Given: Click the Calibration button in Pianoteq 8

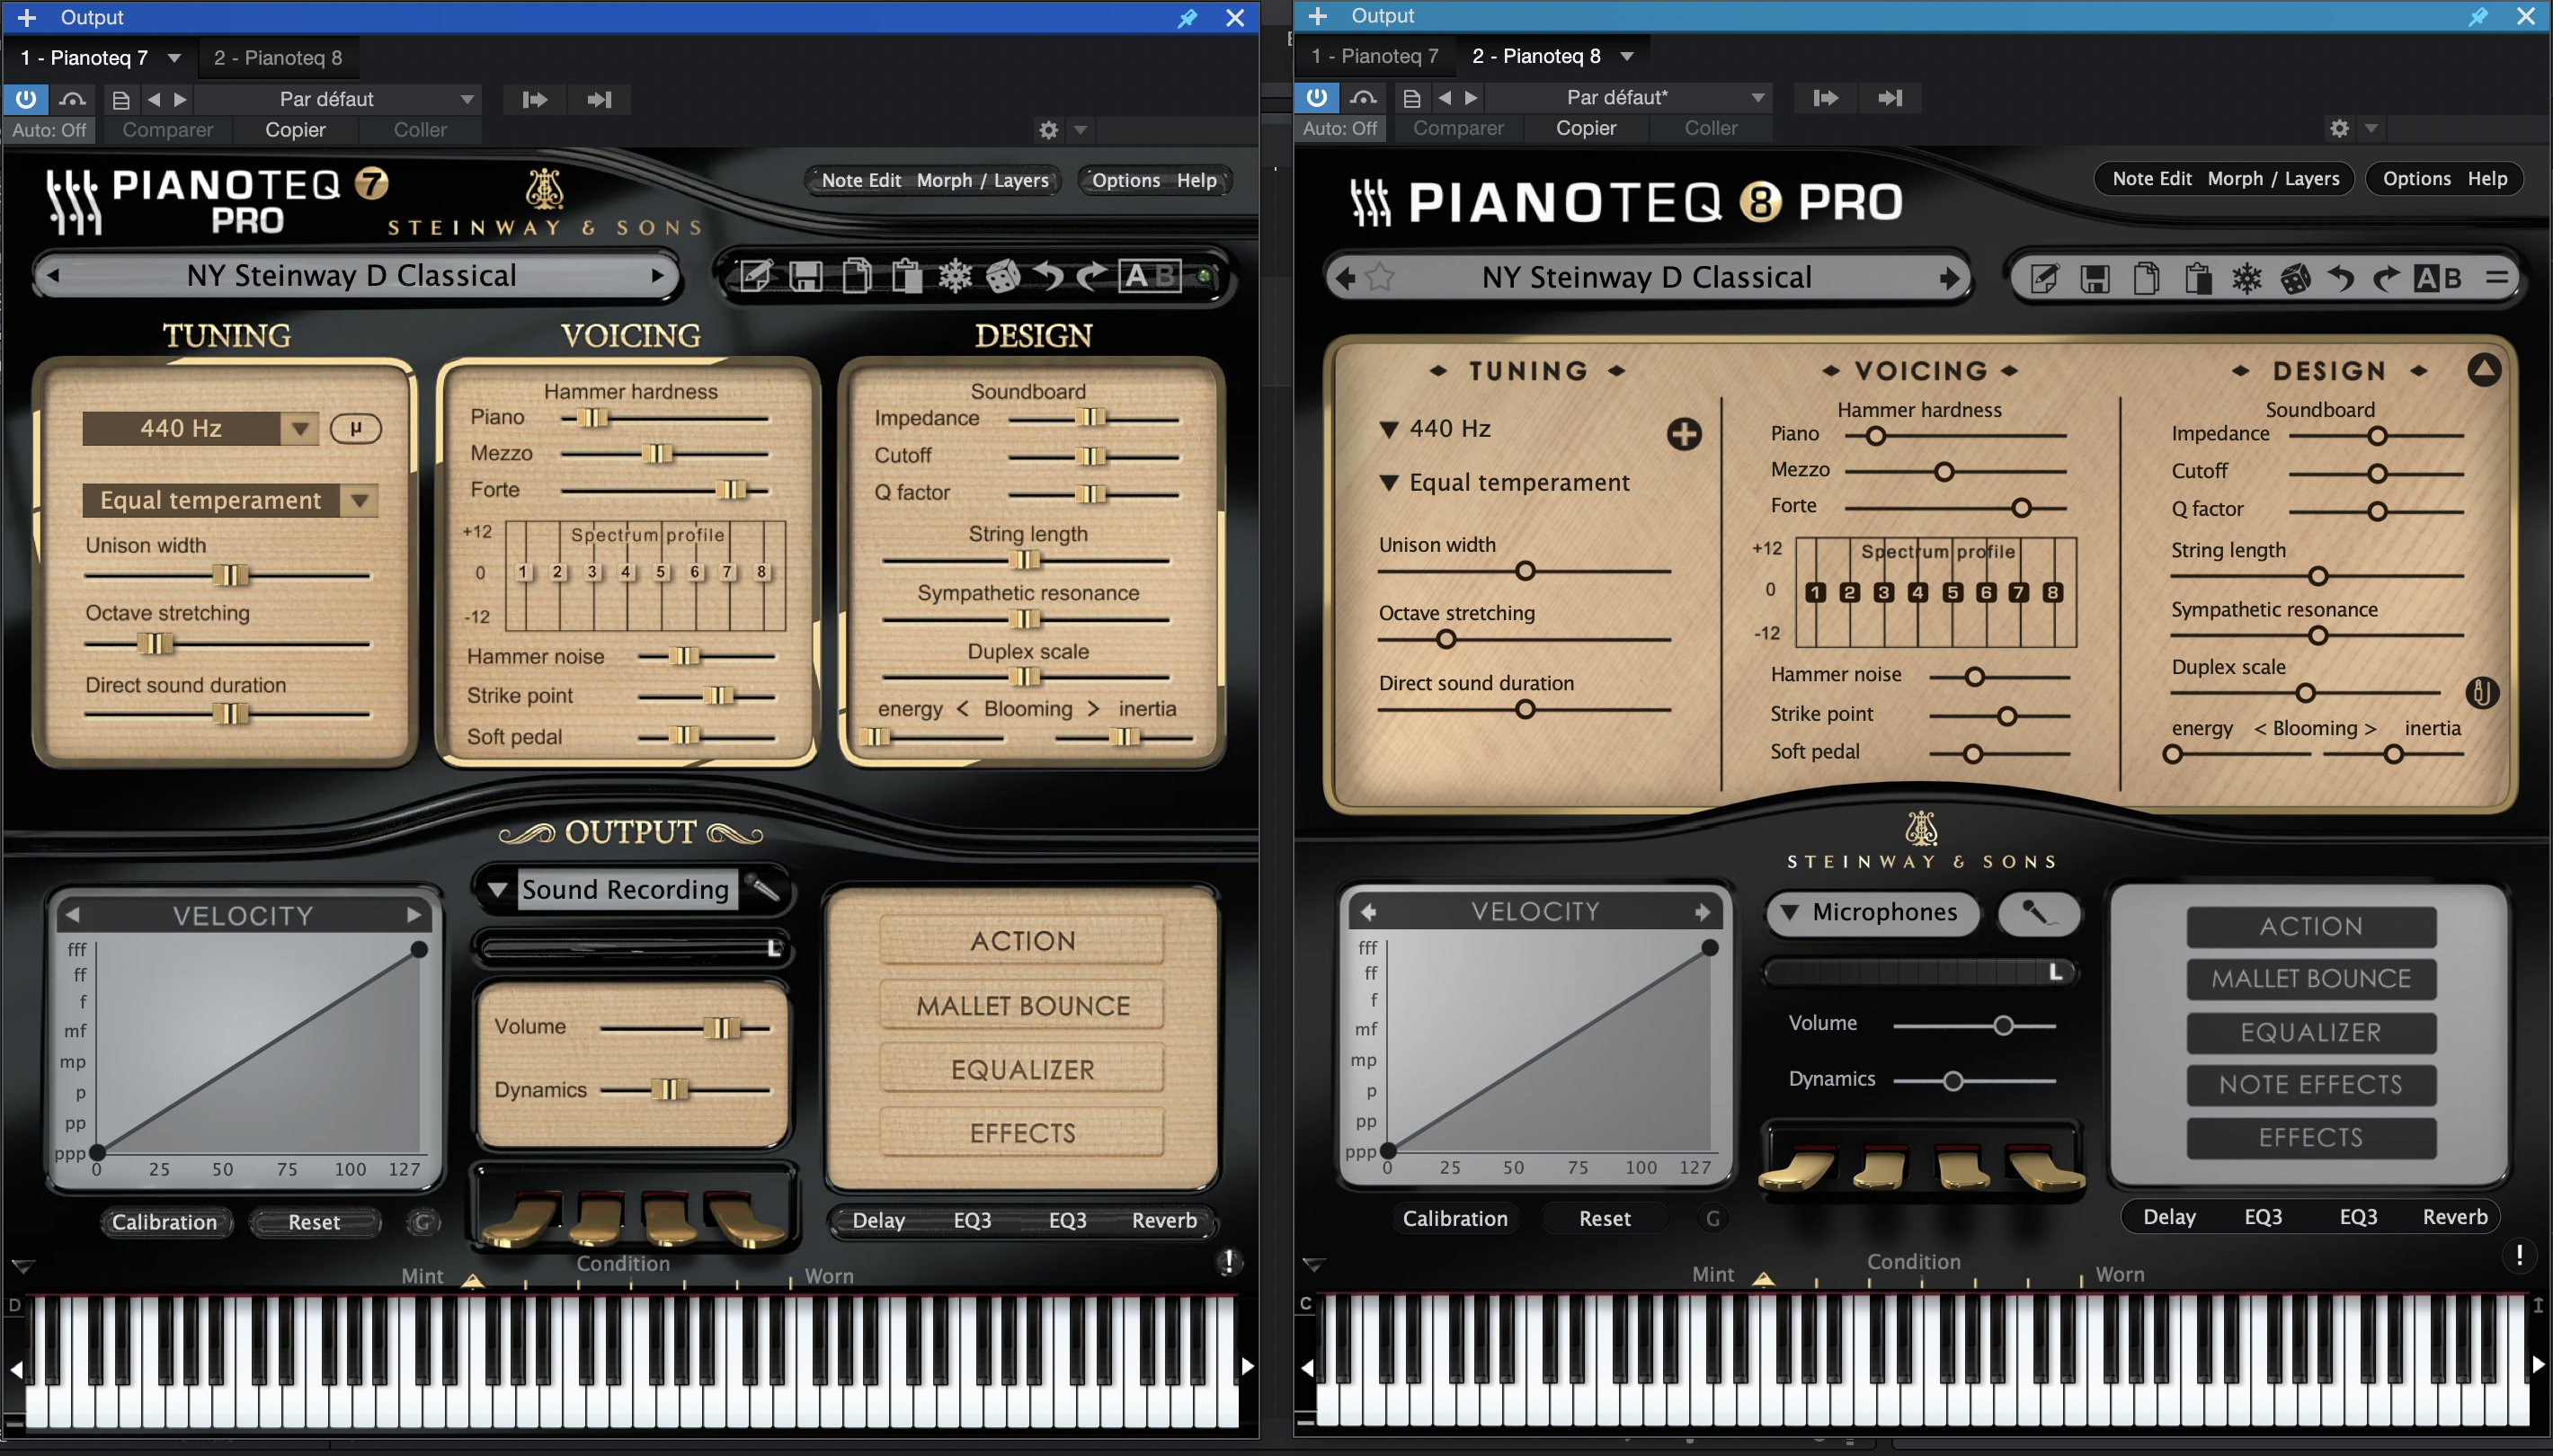Looking at the screenshot, I should 1455,1218.
